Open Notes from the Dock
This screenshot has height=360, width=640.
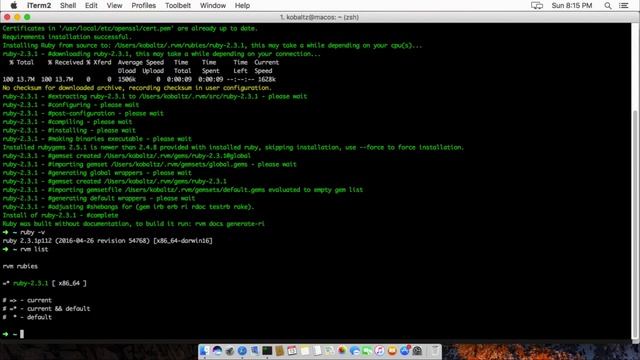click(x=305, y=351)
